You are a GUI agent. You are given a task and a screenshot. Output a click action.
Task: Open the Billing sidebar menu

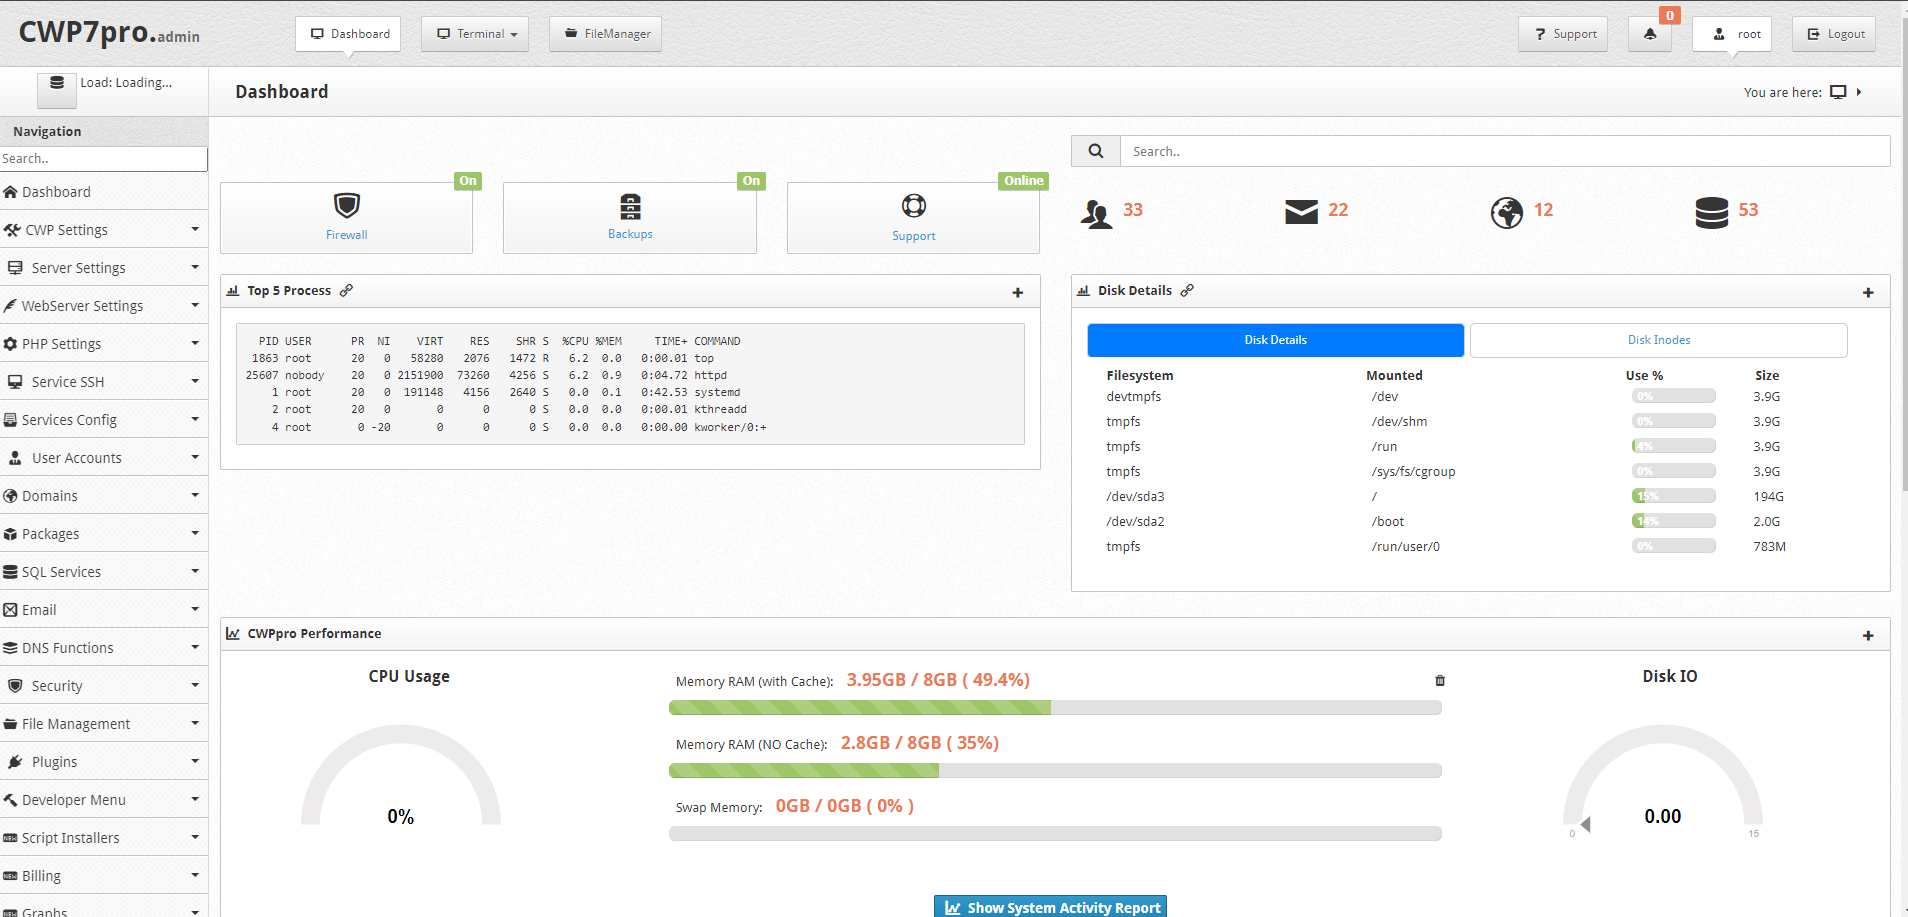(104, 876)
